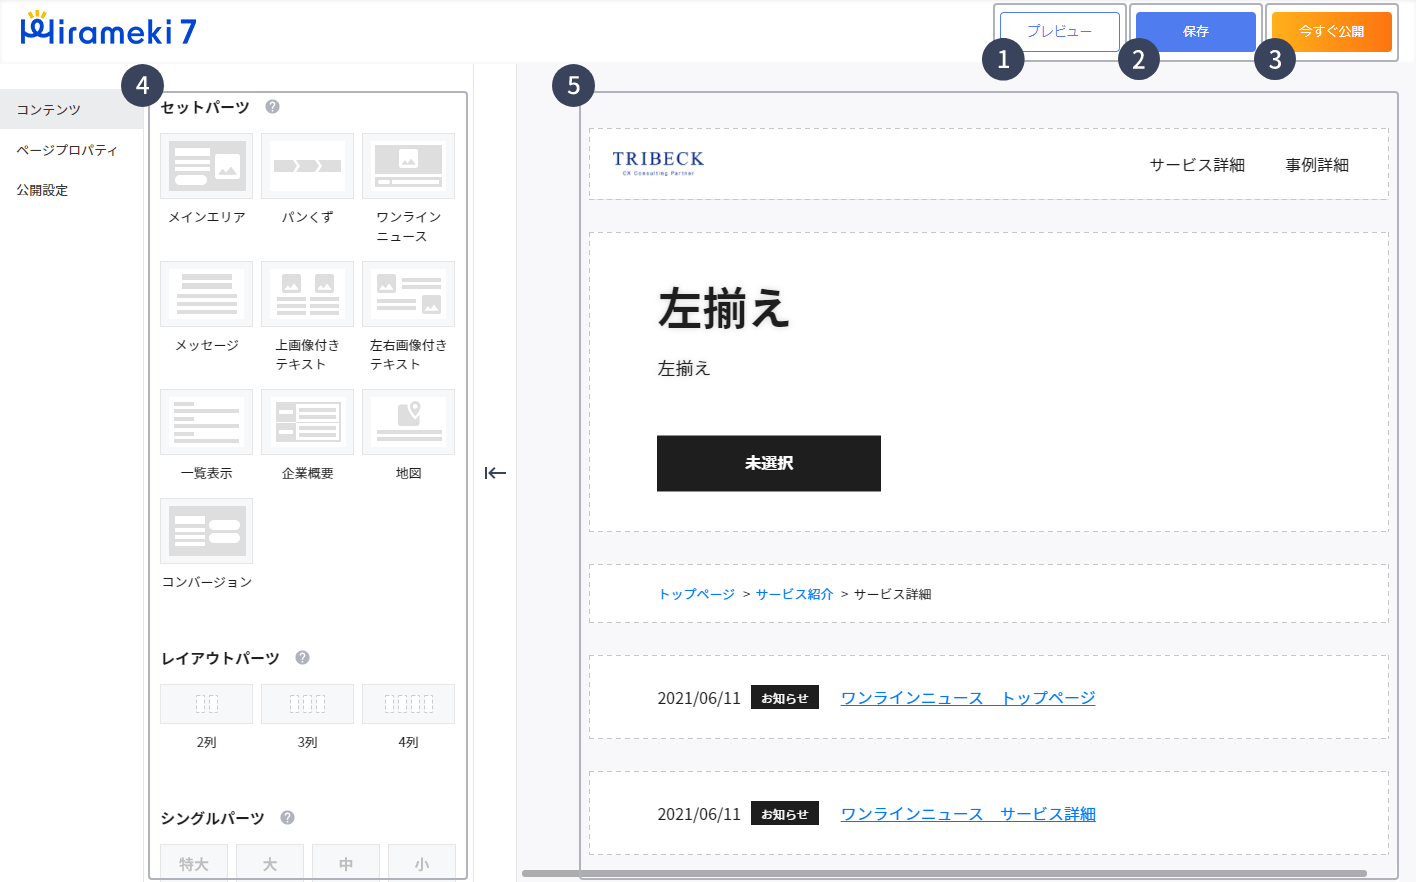Collapse the parts panel with the arrow
This screenshot has width=1416, height=882.
point(494,473)
